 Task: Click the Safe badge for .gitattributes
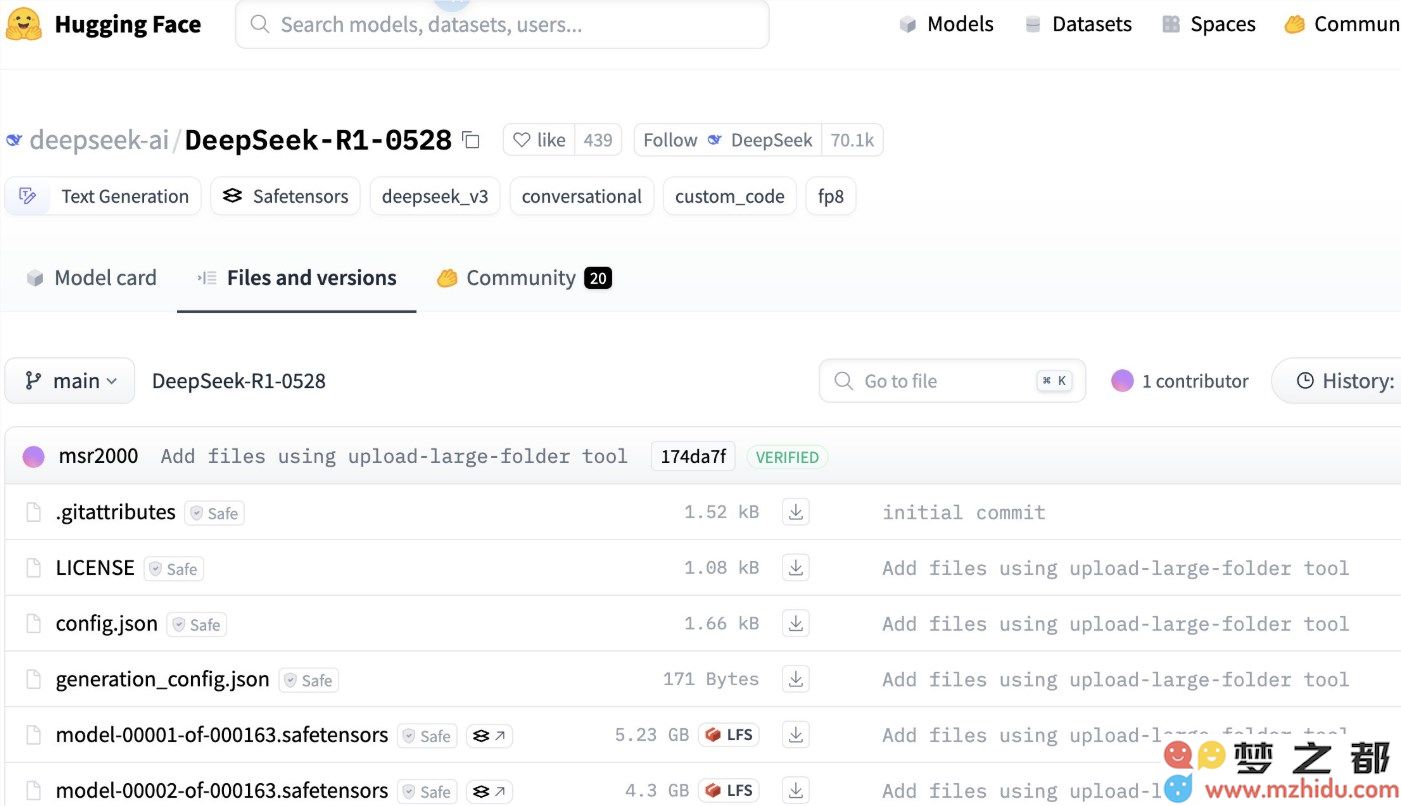click(x=215, y=513)
